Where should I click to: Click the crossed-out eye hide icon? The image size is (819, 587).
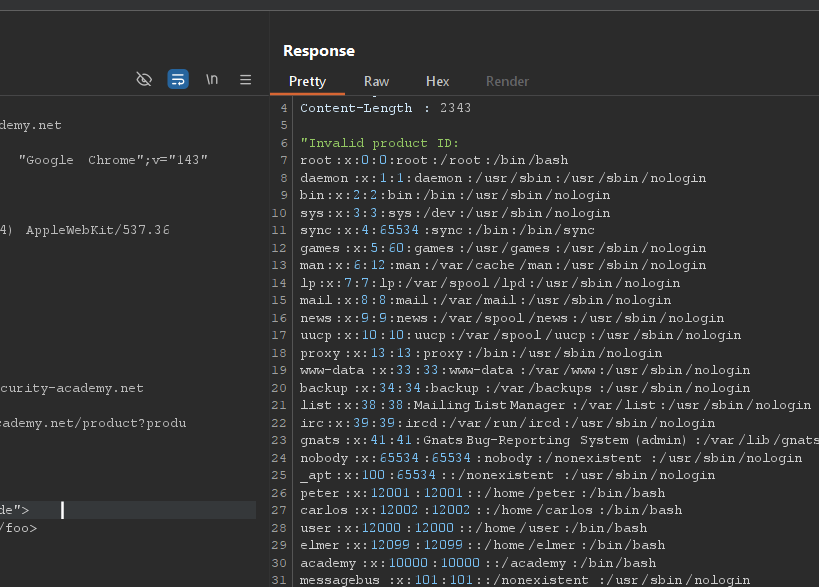click(x=144, y=79)
